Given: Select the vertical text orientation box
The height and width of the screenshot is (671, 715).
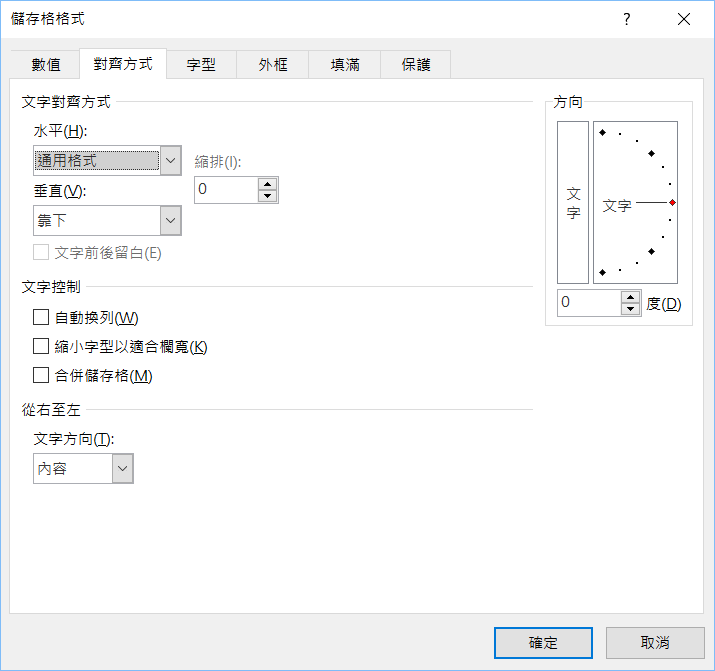Looking at the screenshot, I should 573,203.
